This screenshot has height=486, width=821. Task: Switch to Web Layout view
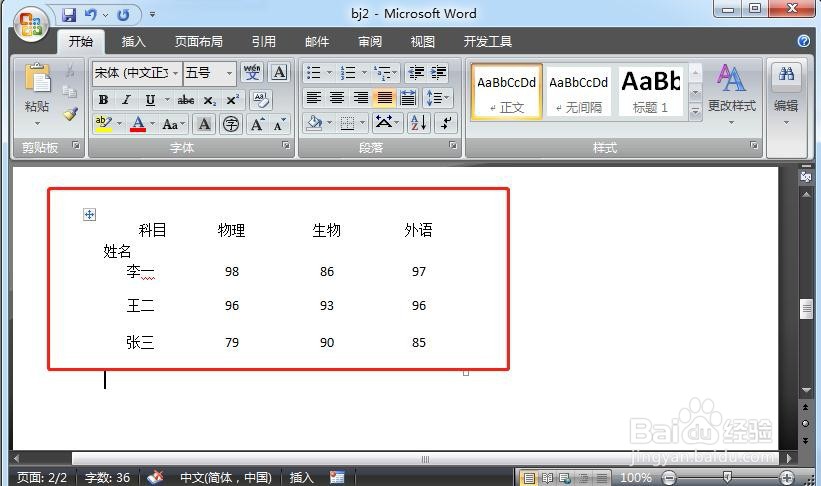565,478
